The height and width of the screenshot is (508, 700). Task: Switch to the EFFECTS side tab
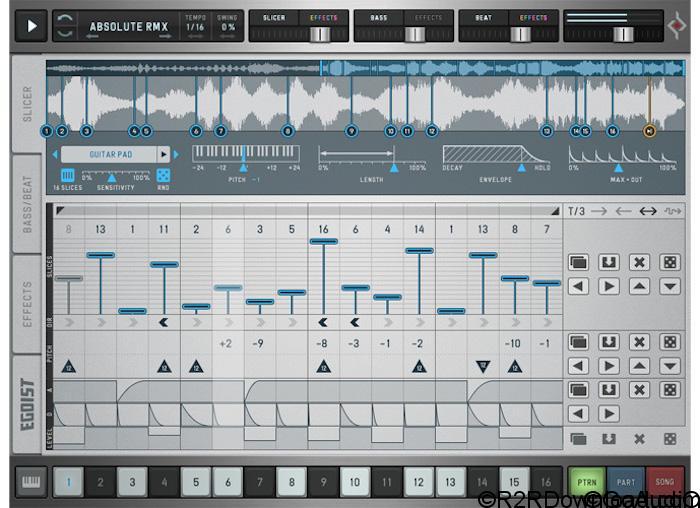[27, 304]
